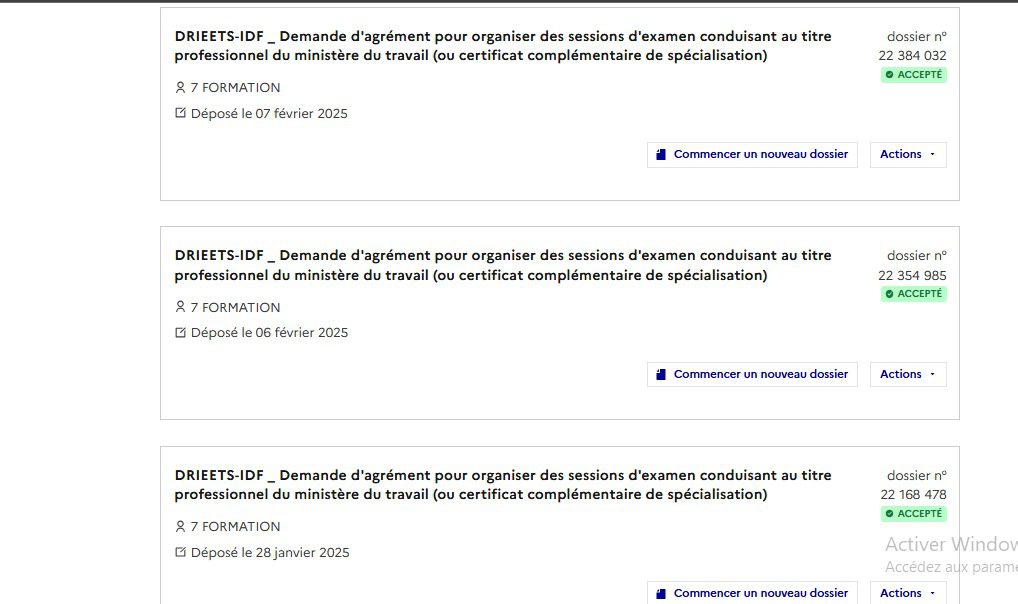The width and height of the screenshot is (1018, 604).
Task: Start new dossier from dossier 22 354 985 card
Action: click(752, 374)
